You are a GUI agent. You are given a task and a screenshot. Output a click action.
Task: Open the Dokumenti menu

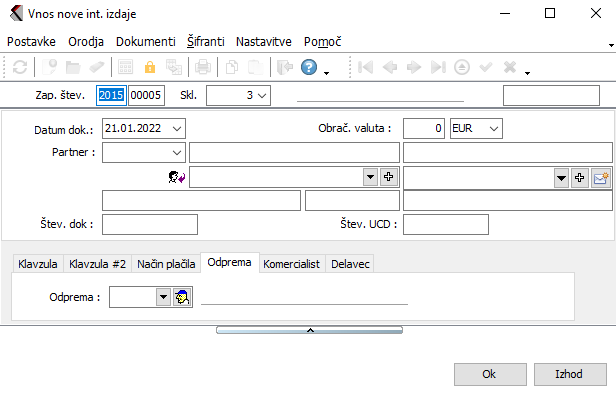click(x=146, y=42)
